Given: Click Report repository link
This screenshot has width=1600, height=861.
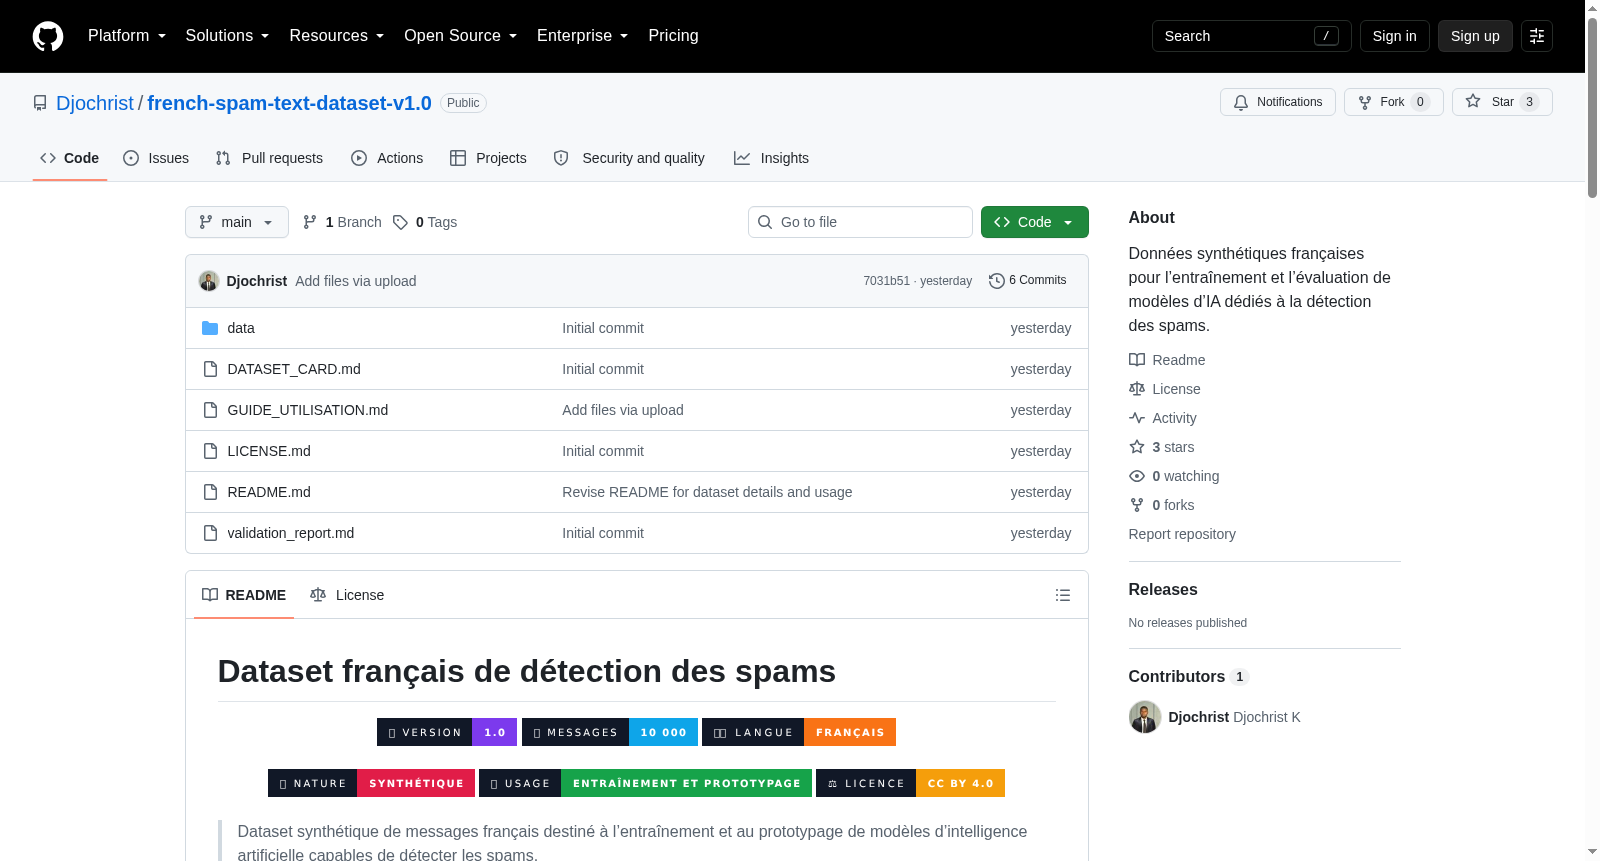Looking at the screenshot, I should (x=1182, y=534).
